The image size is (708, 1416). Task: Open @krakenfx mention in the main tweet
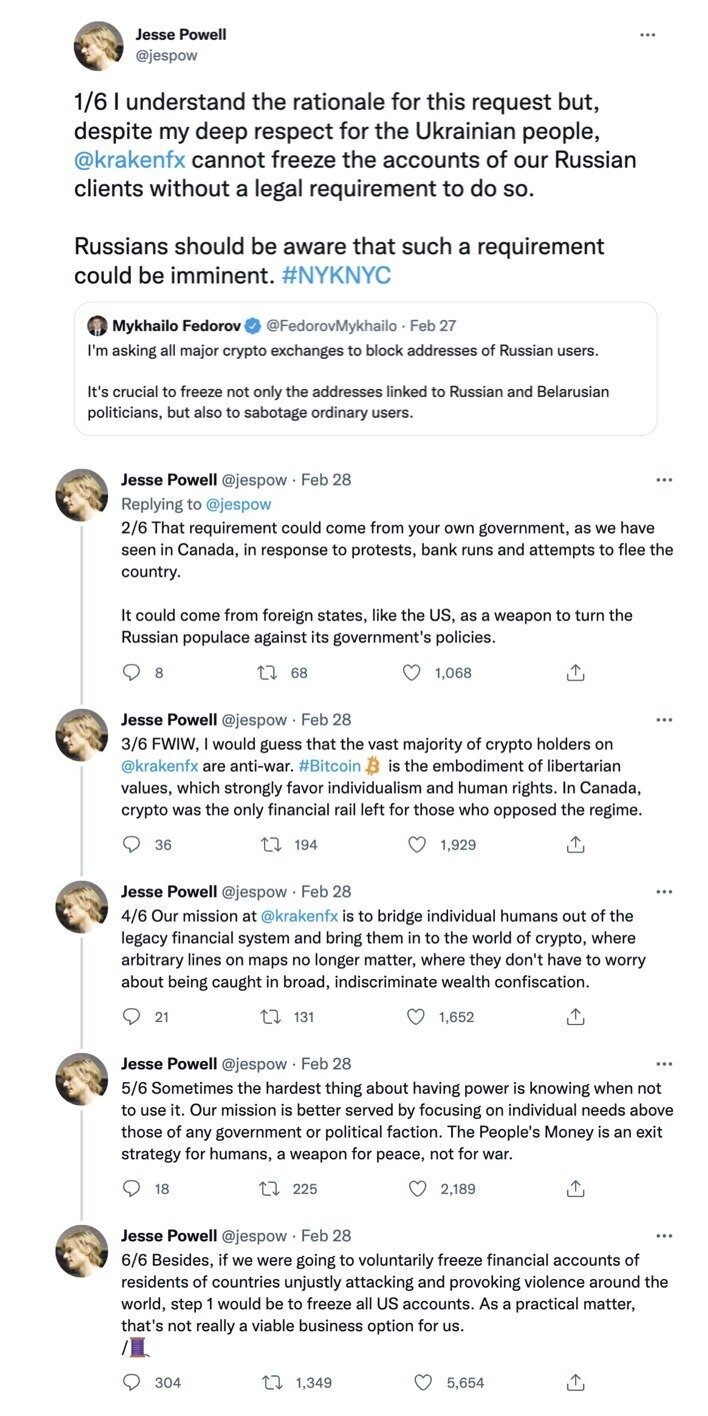[x=129, y=160]
